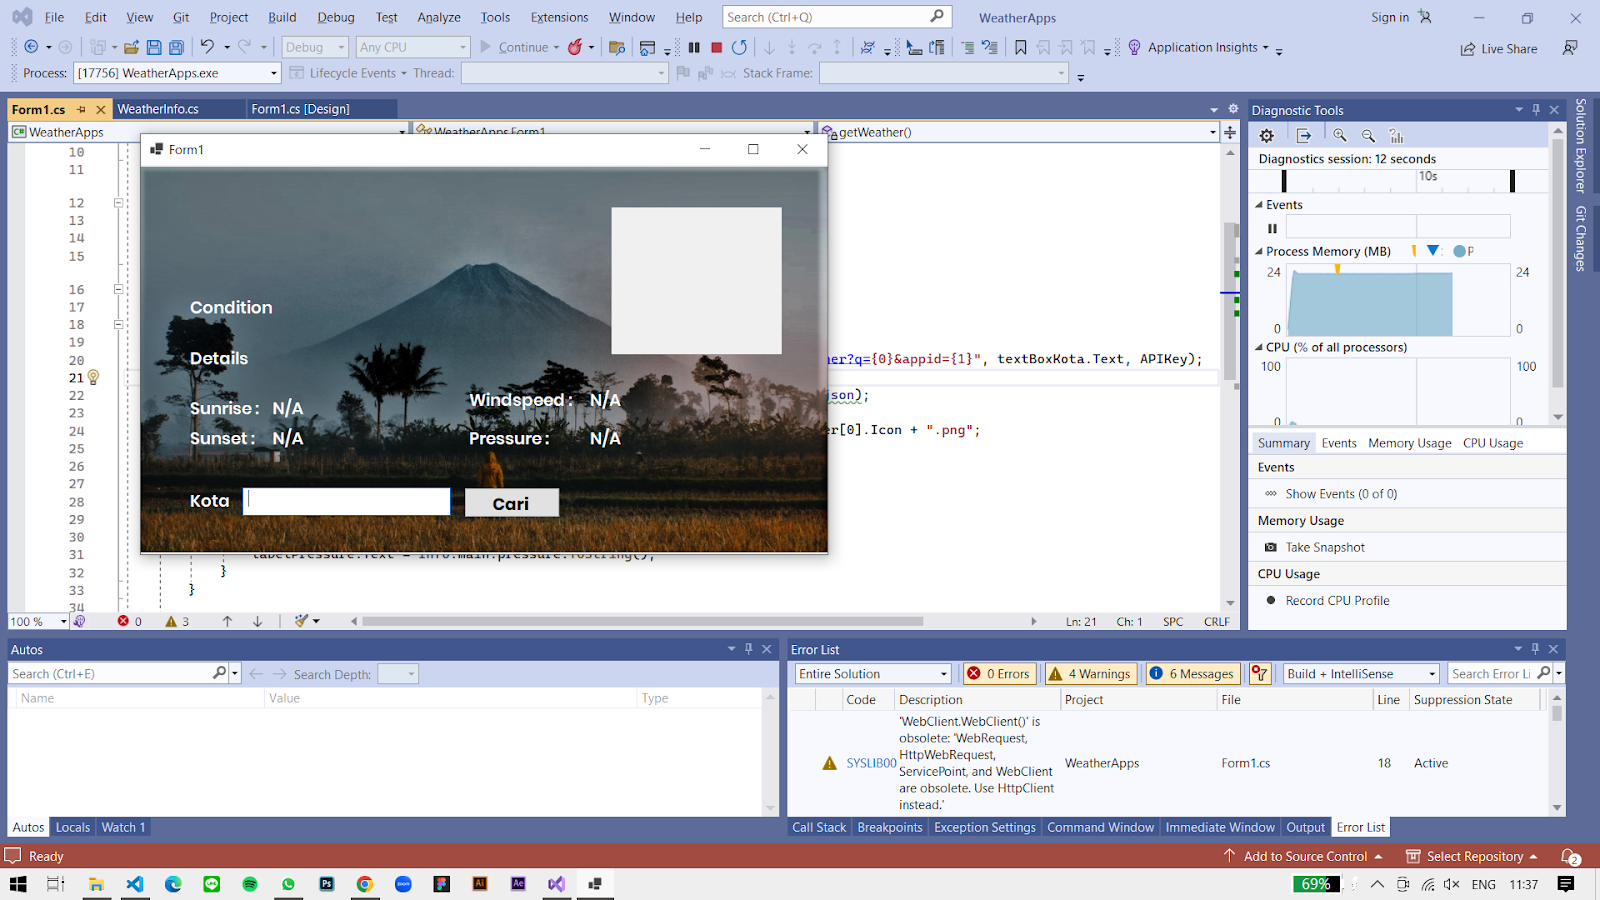Toggle bookmark on current line
This screenshot has height=900, width=1600.
pyautogui.click(x=1020, y=47)
